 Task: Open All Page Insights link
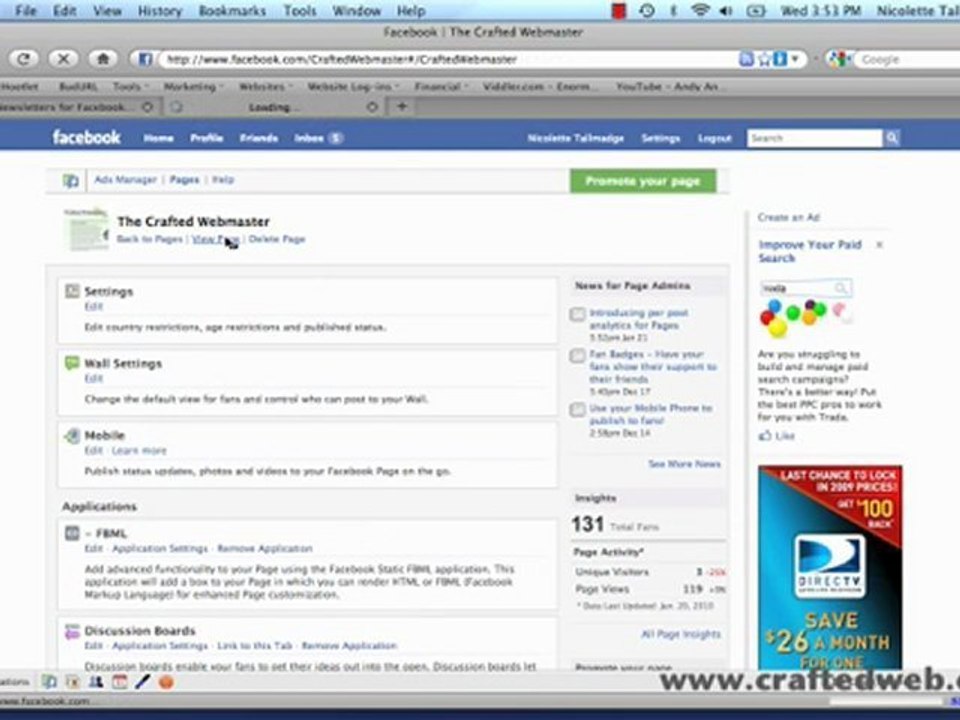coord(681,634)
